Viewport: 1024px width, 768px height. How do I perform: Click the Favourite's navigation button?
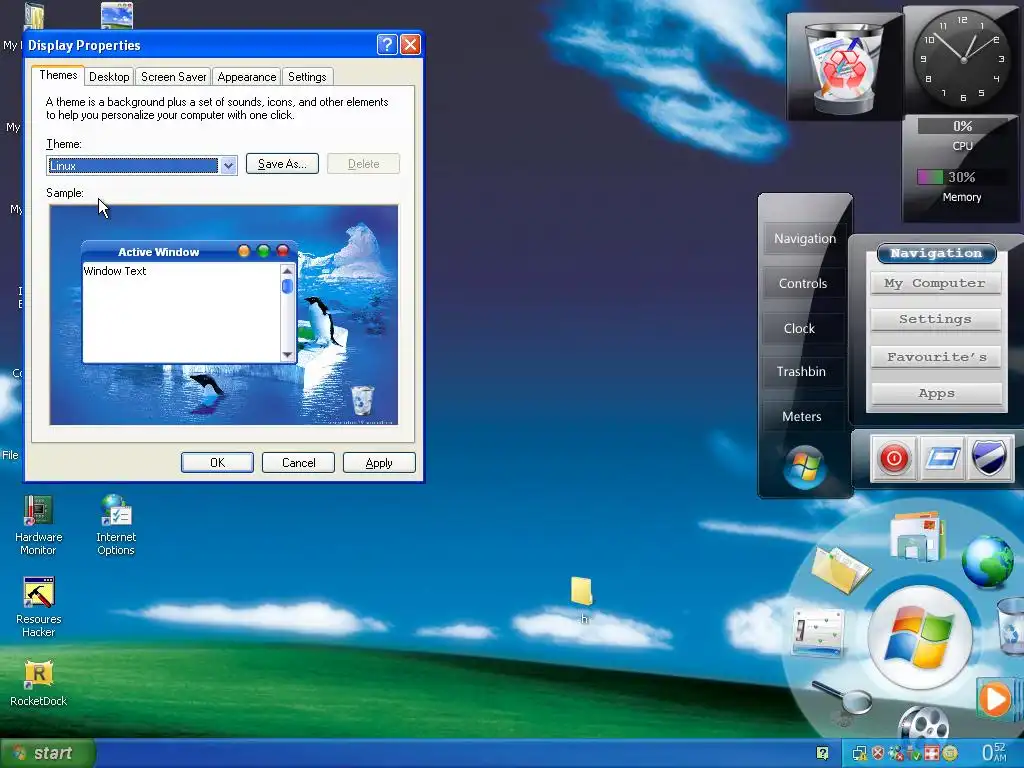point(935,357)
